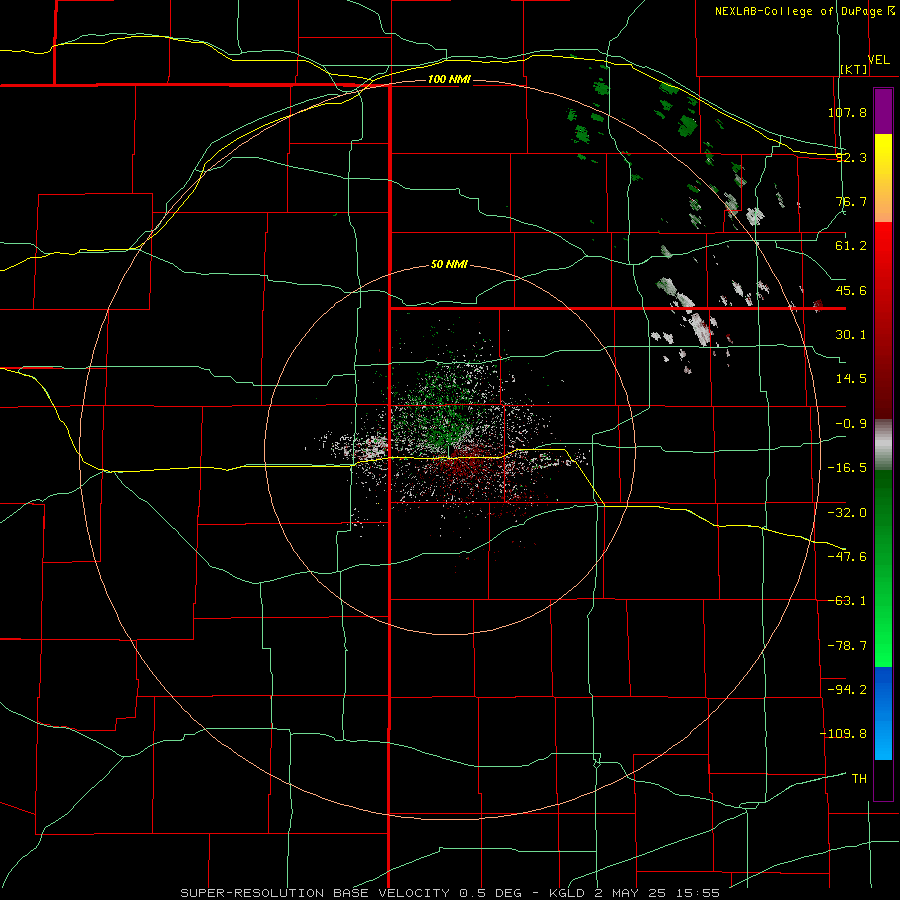Click the 100 NMI range ring label
Image resolution: width=900 pixels, height=900 pixels.
click(449, 79)
